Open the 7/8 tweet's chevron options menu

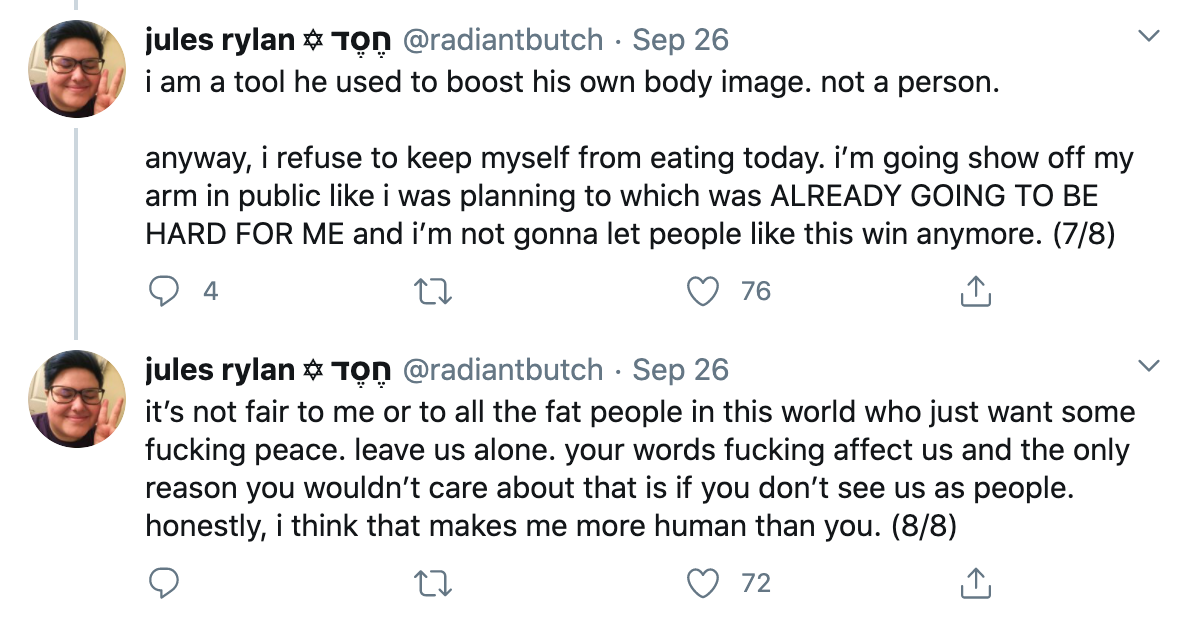1148,36
